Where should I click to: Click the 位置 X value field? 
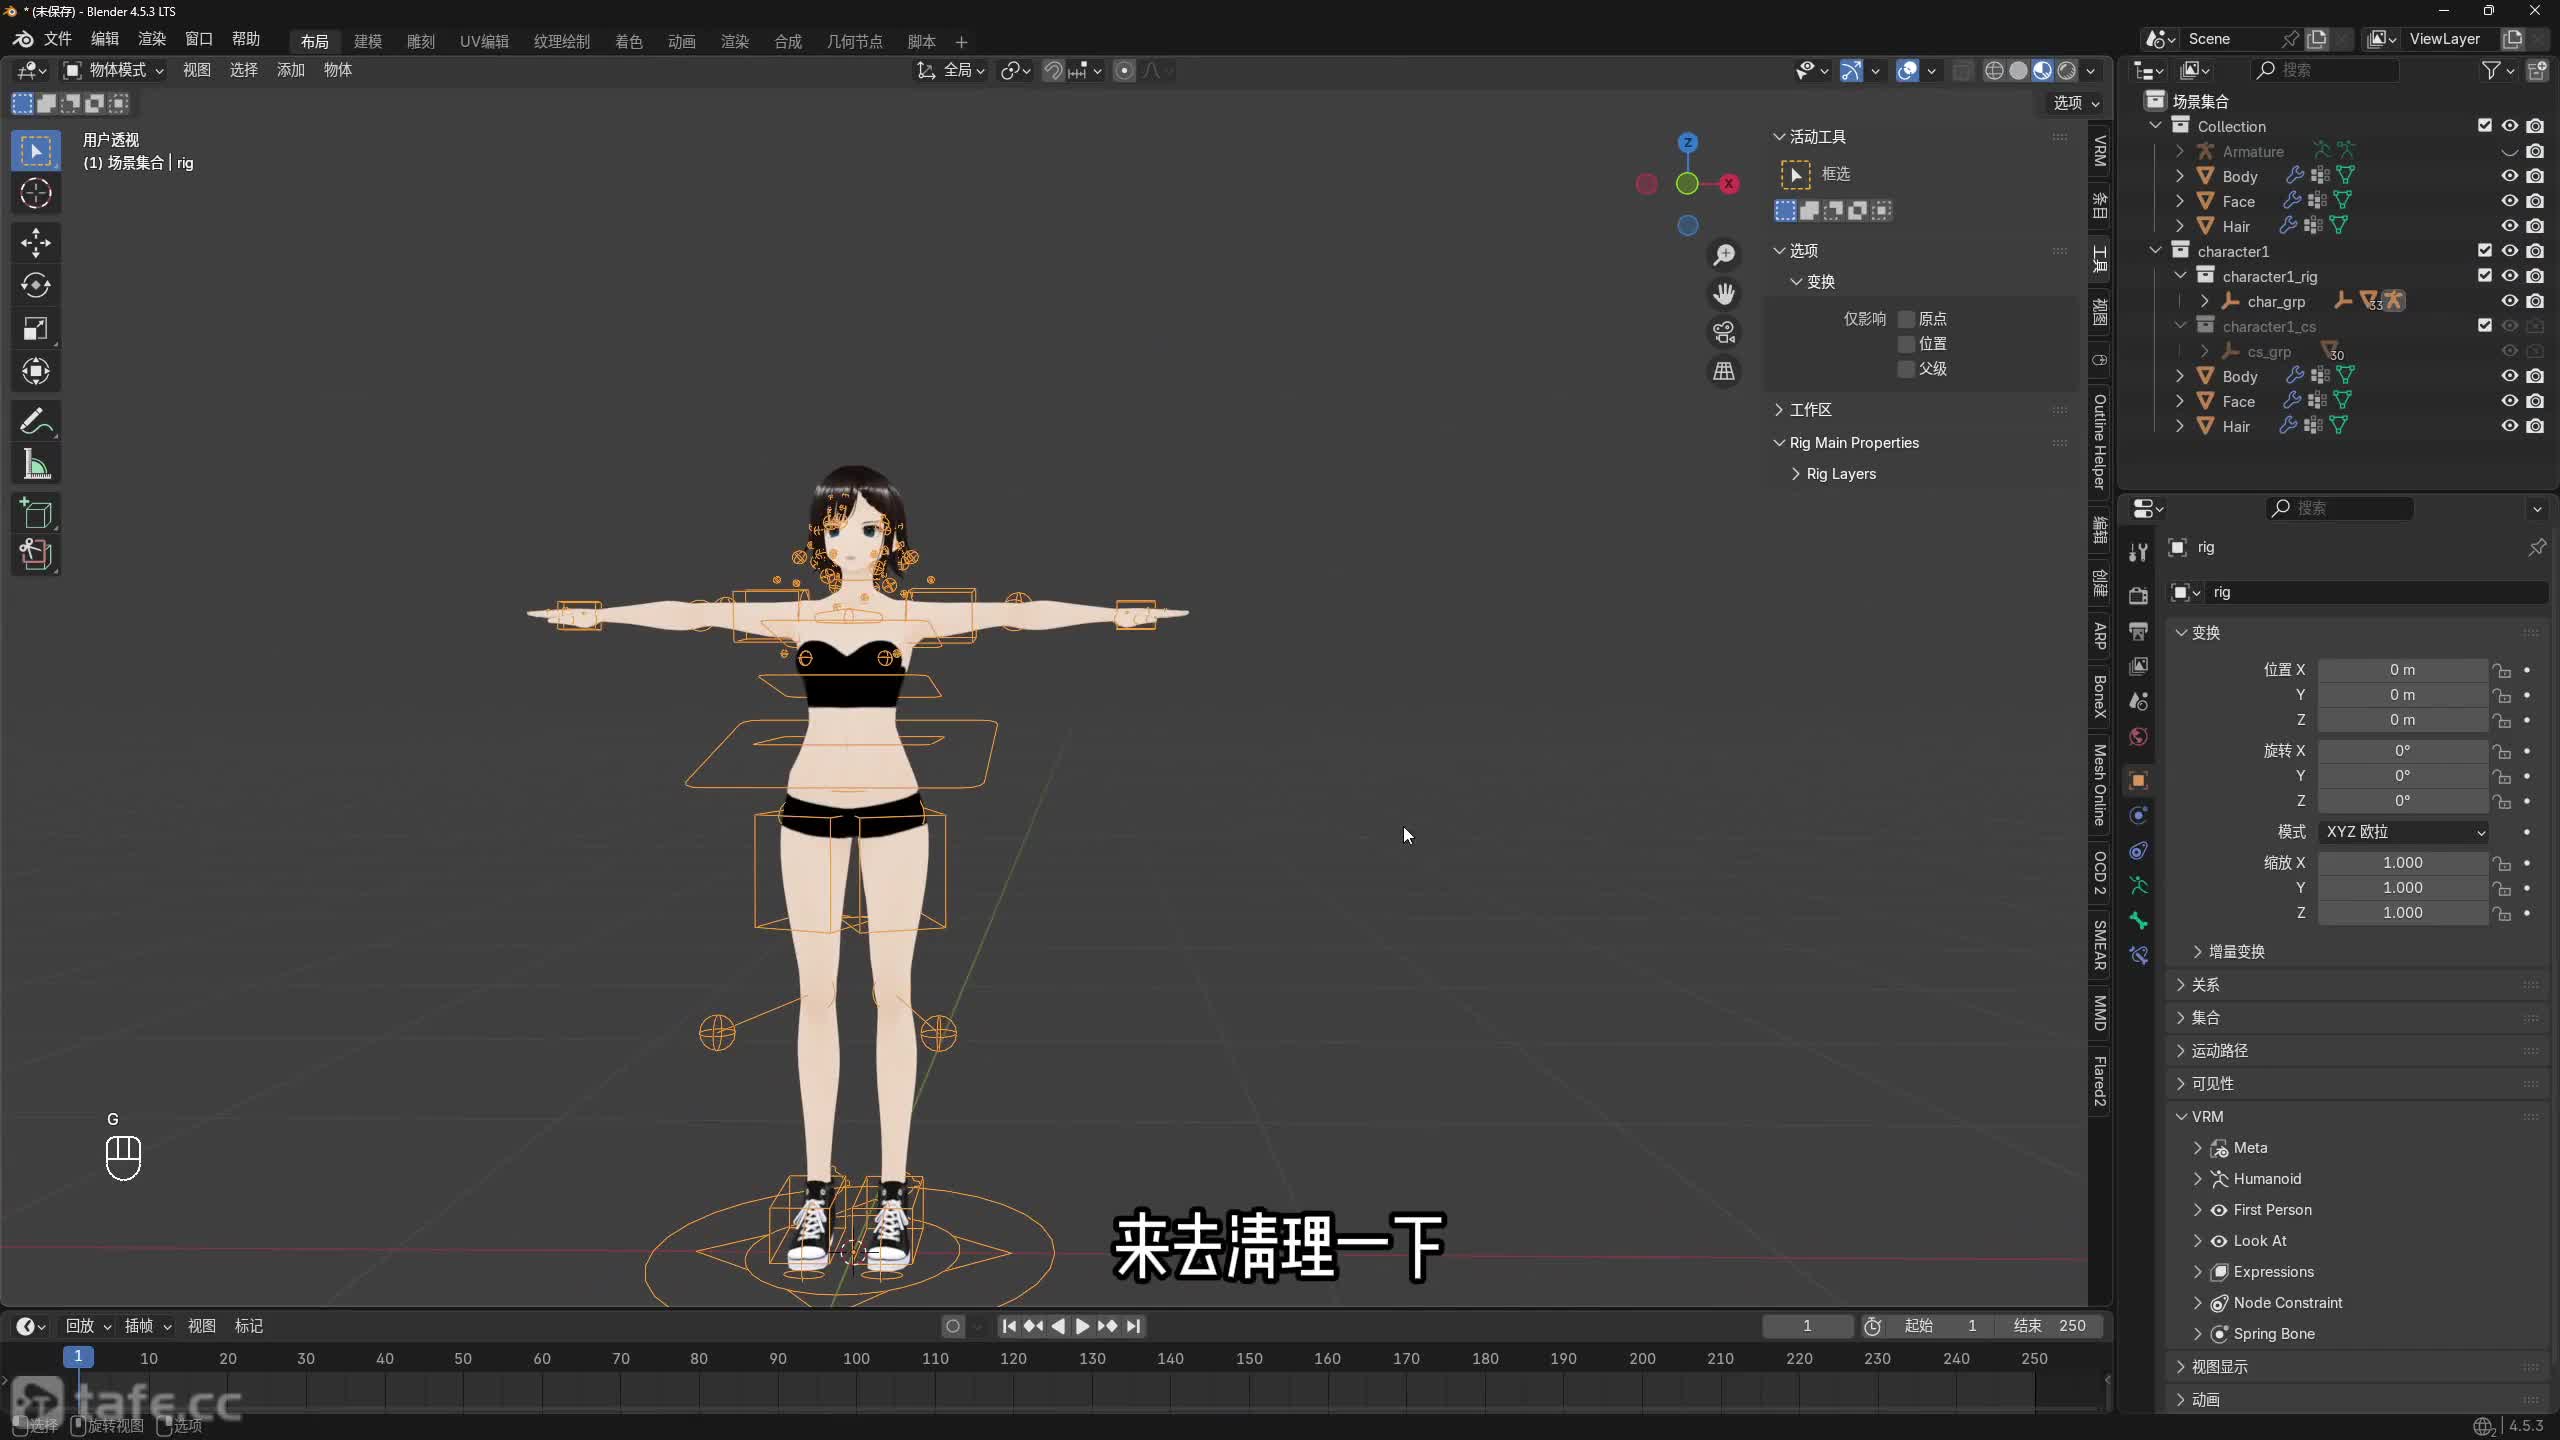click(2401, 670)
